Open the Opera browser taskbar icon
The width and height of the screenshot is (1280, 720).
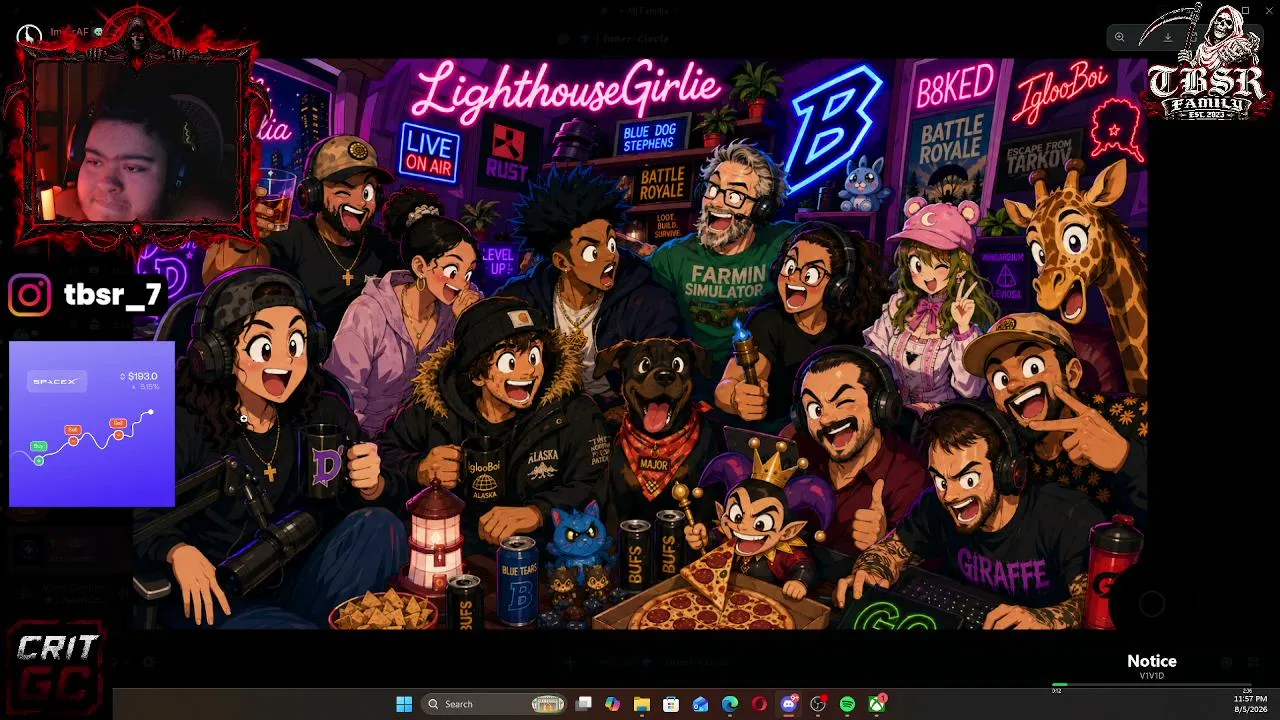coord(759,704)
